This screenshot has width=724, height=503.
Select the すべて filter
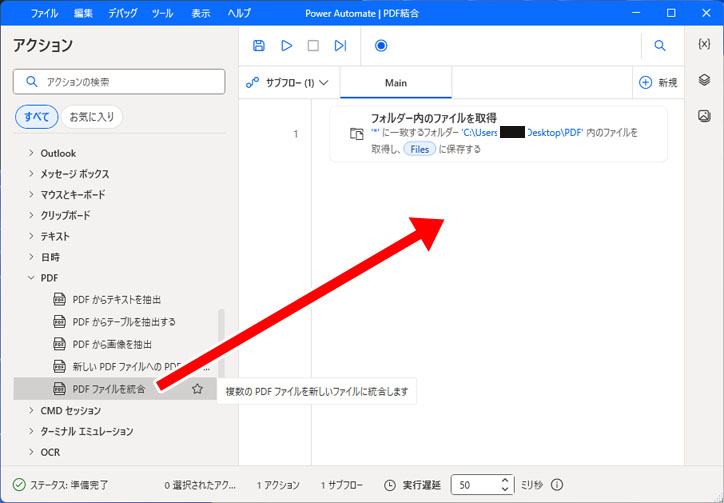[x=36, y=117]
